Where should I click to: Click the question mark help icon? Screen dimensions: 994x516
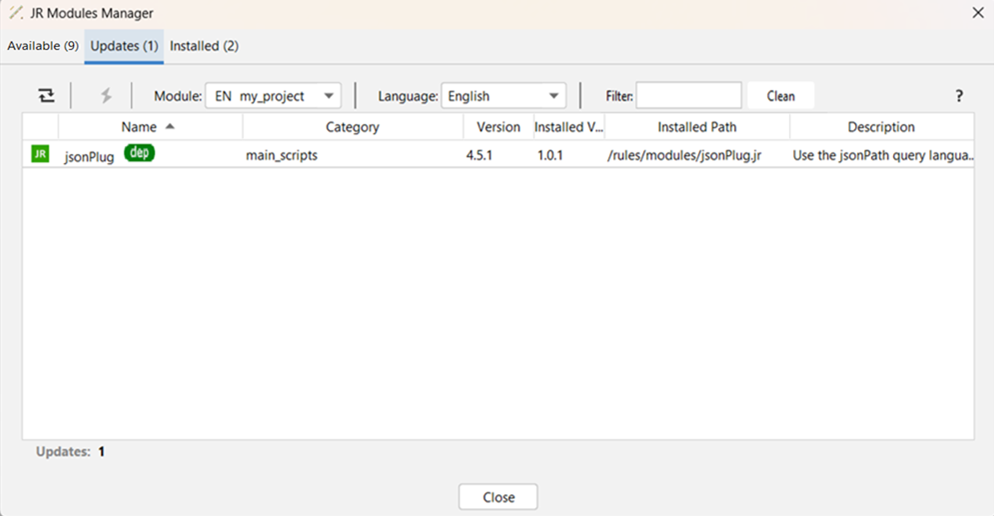coord(958,96)
